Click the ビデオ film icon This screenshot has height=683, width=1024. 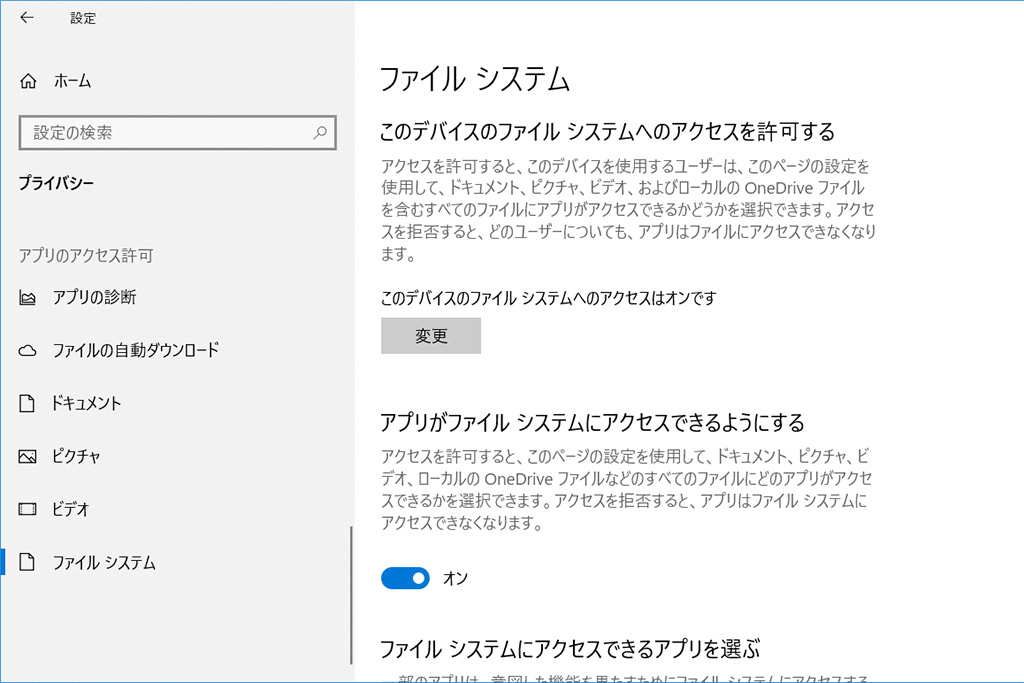click(28, 509)
